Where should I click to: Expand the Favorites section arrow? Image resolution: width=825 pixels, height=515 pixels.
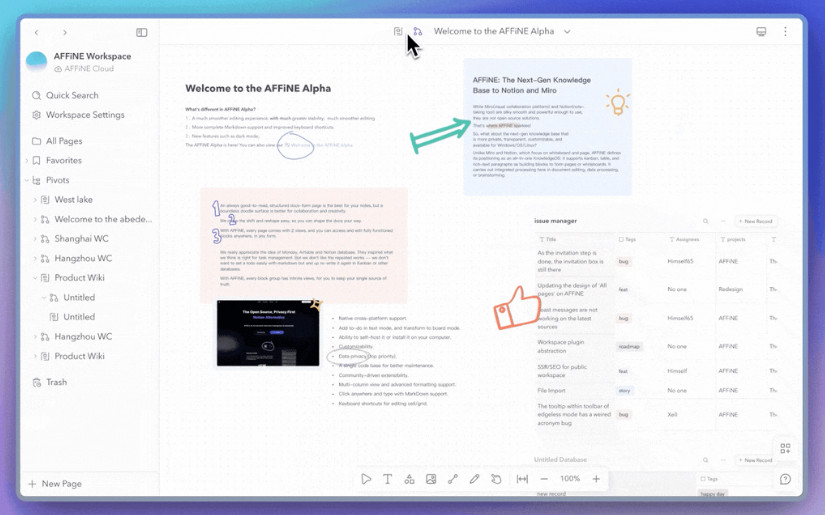point(26,160)
